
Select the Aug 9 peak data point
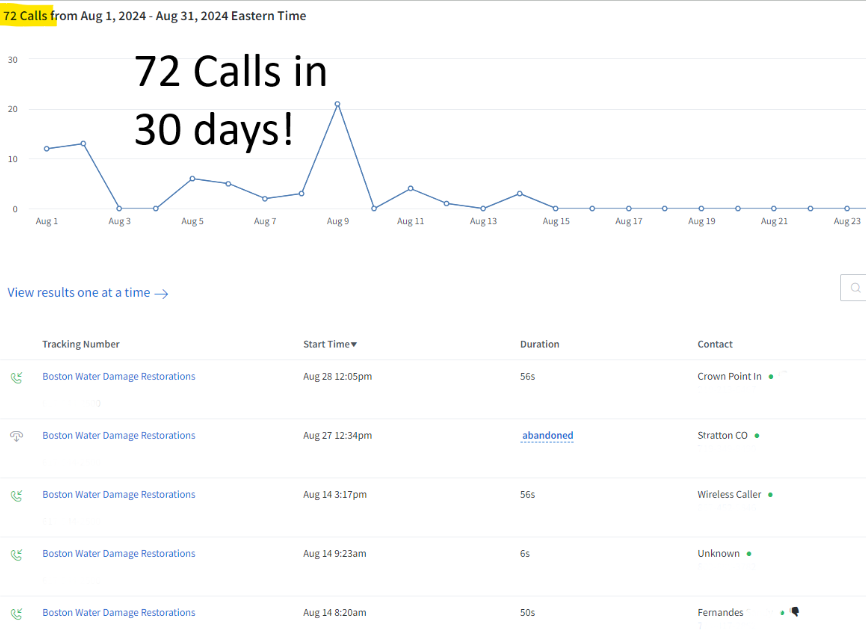click(337, 104)
